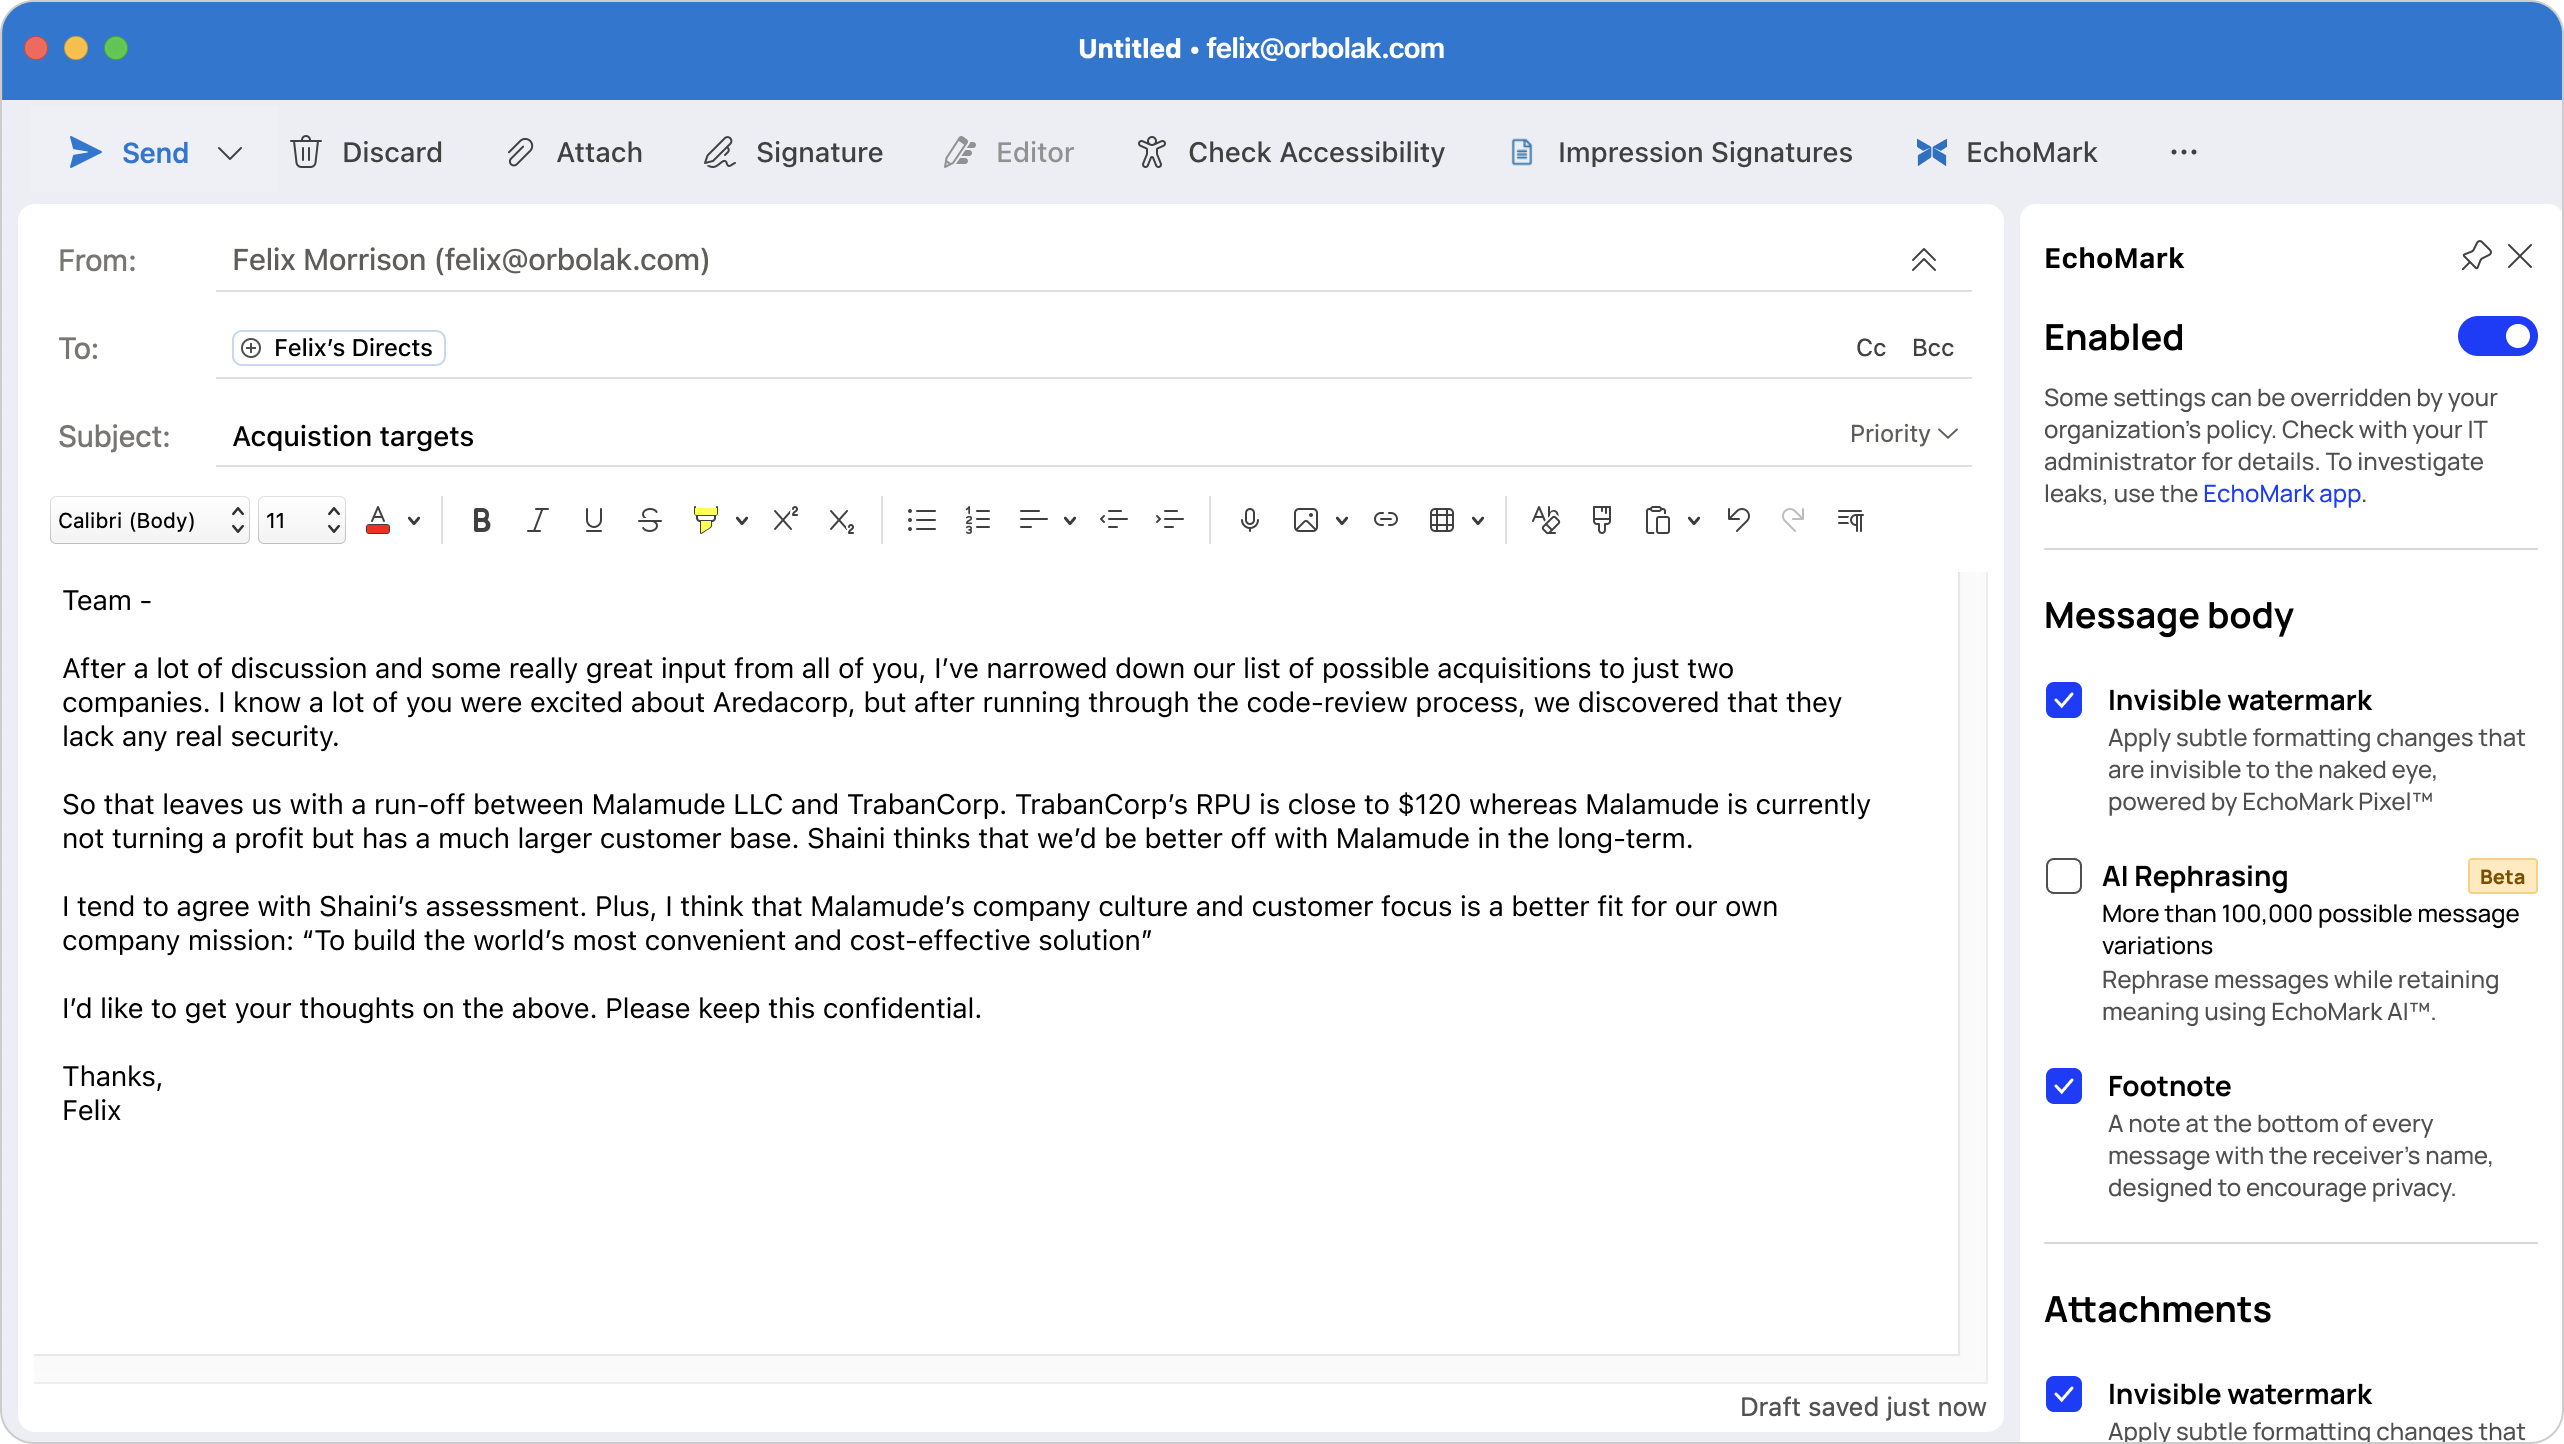Screen dimensions: 2564x1444
Task: Insert a hyperlink with the link icon
Action: coord(1385,520)
